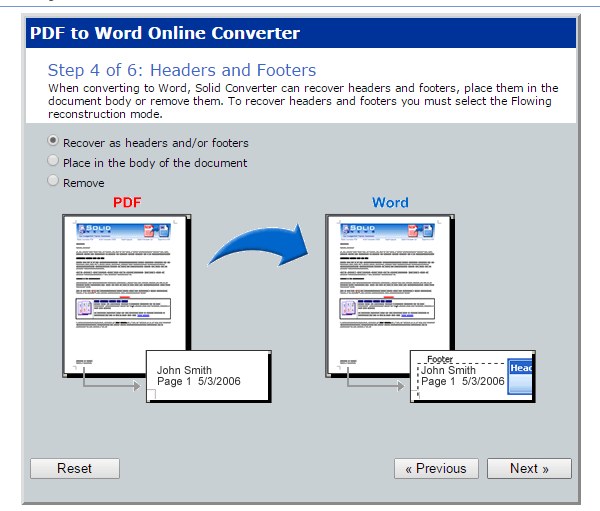Go back with the Previous button
600x511 pixels.
(435, 468)
